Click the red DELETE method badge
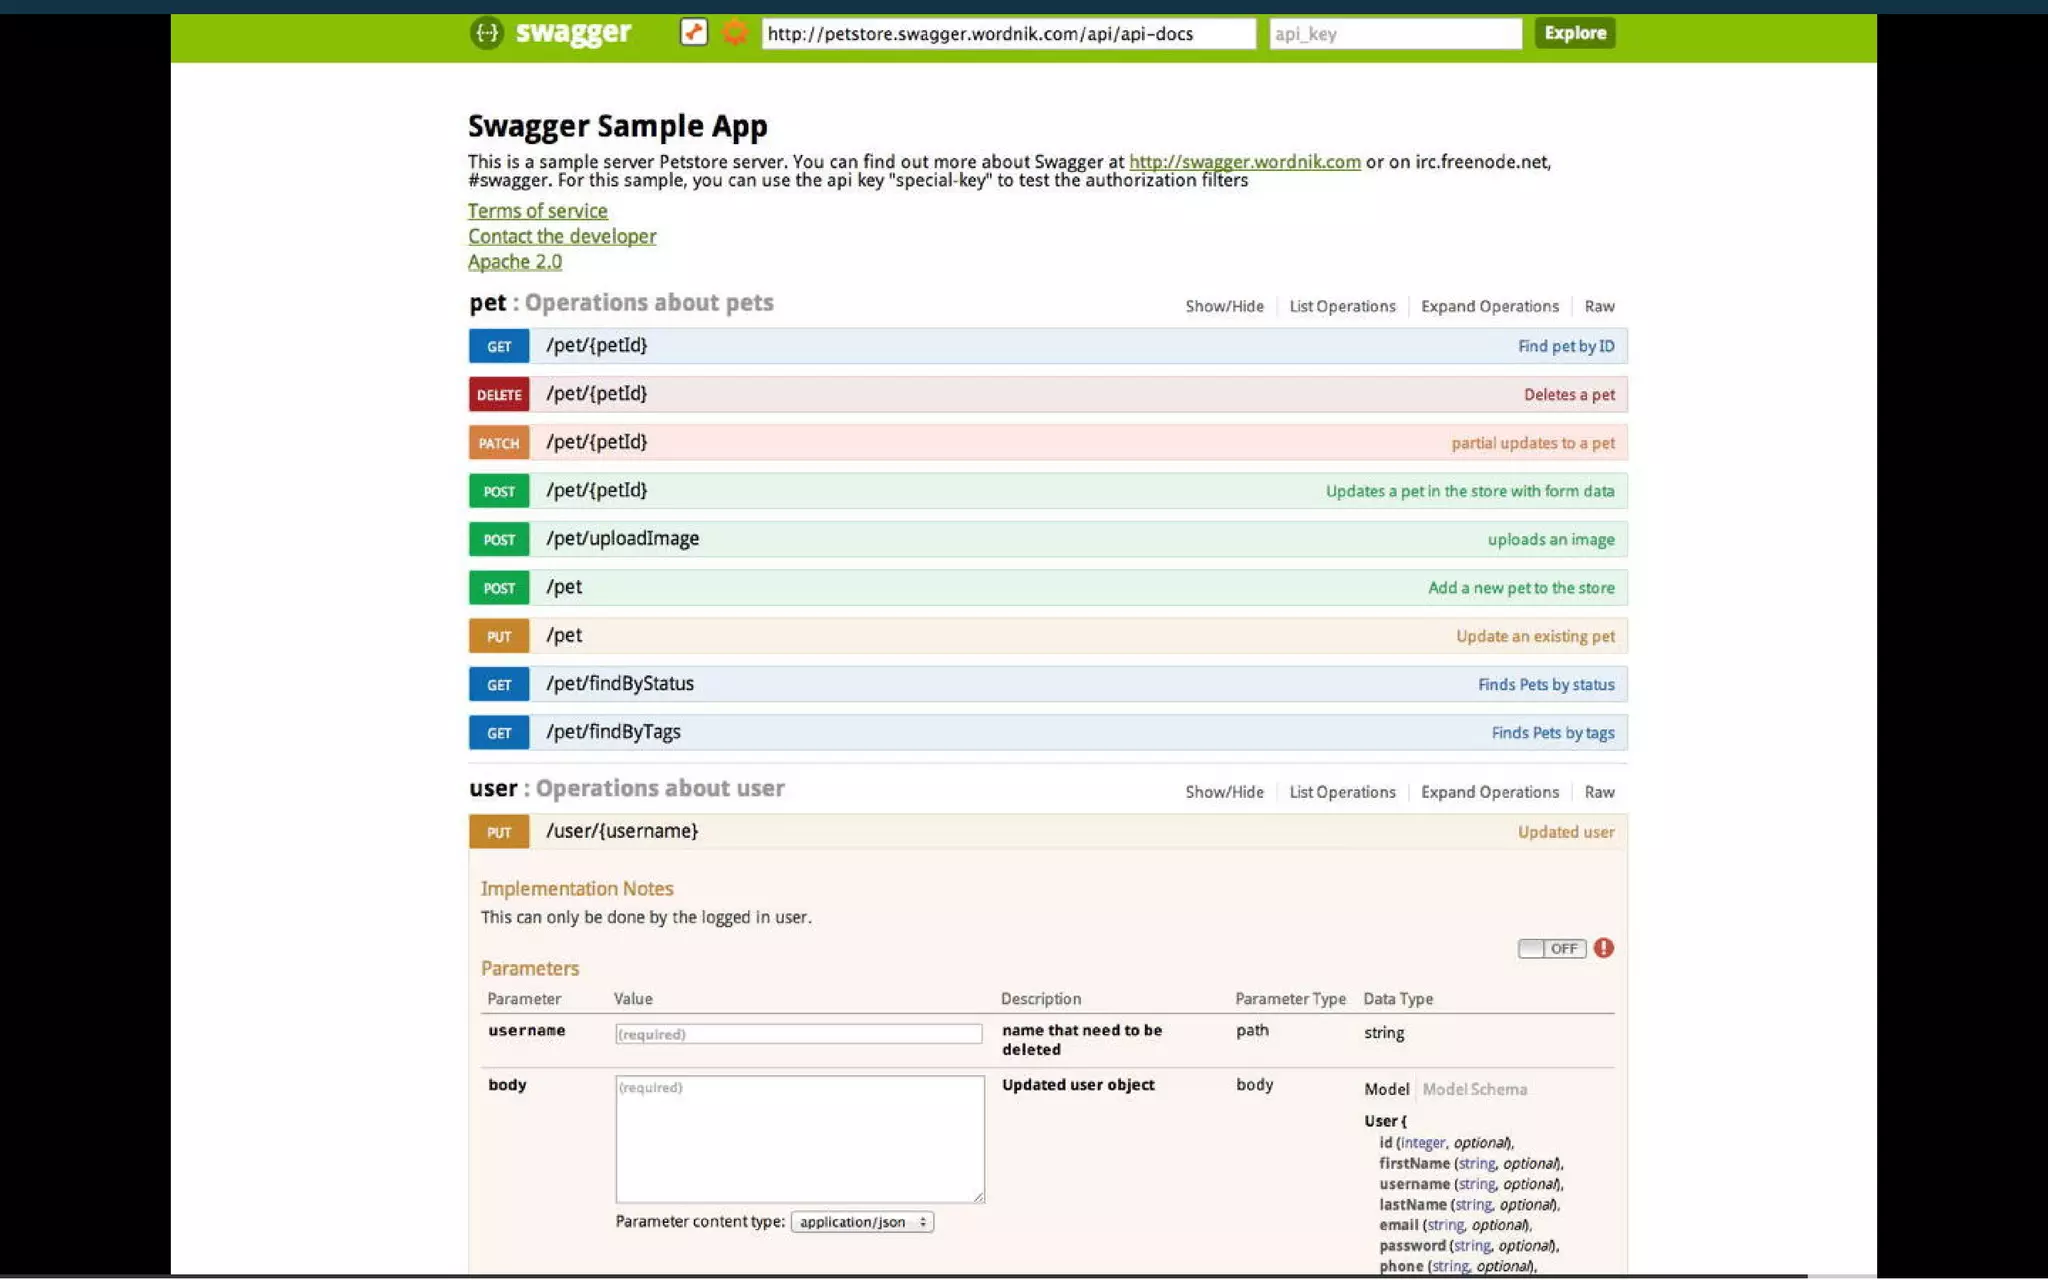Image resolution: width=2048 pixels, height=1280 pixels. tap(499, 394)
